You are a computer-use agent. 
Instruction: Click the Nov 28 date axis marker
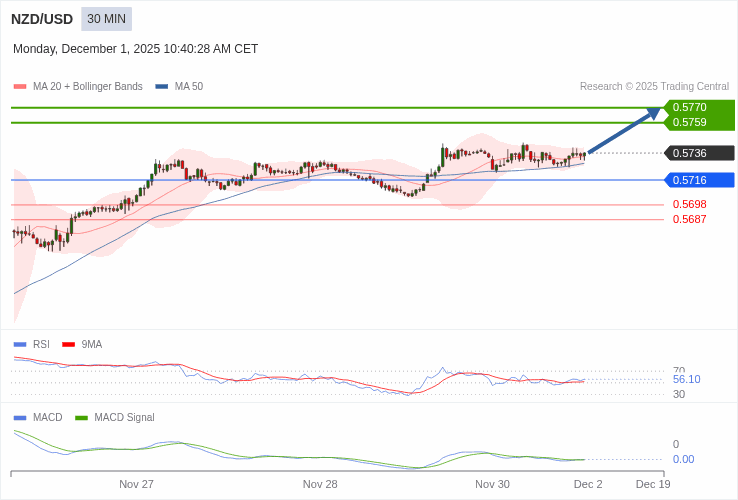point(320,484)
